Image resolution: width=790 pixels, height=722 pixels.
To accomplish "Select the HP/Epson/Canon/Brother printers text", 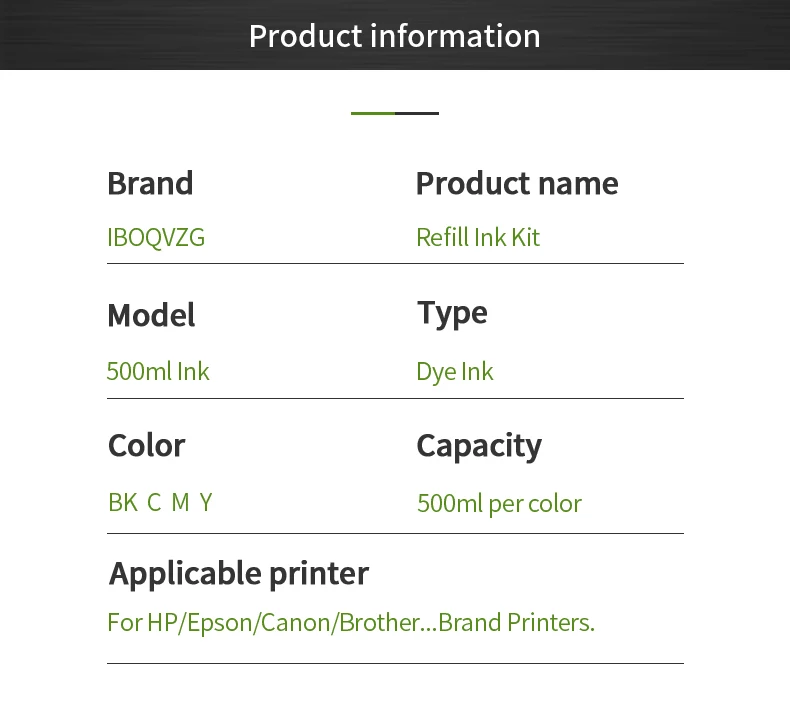I will [350, 623].
